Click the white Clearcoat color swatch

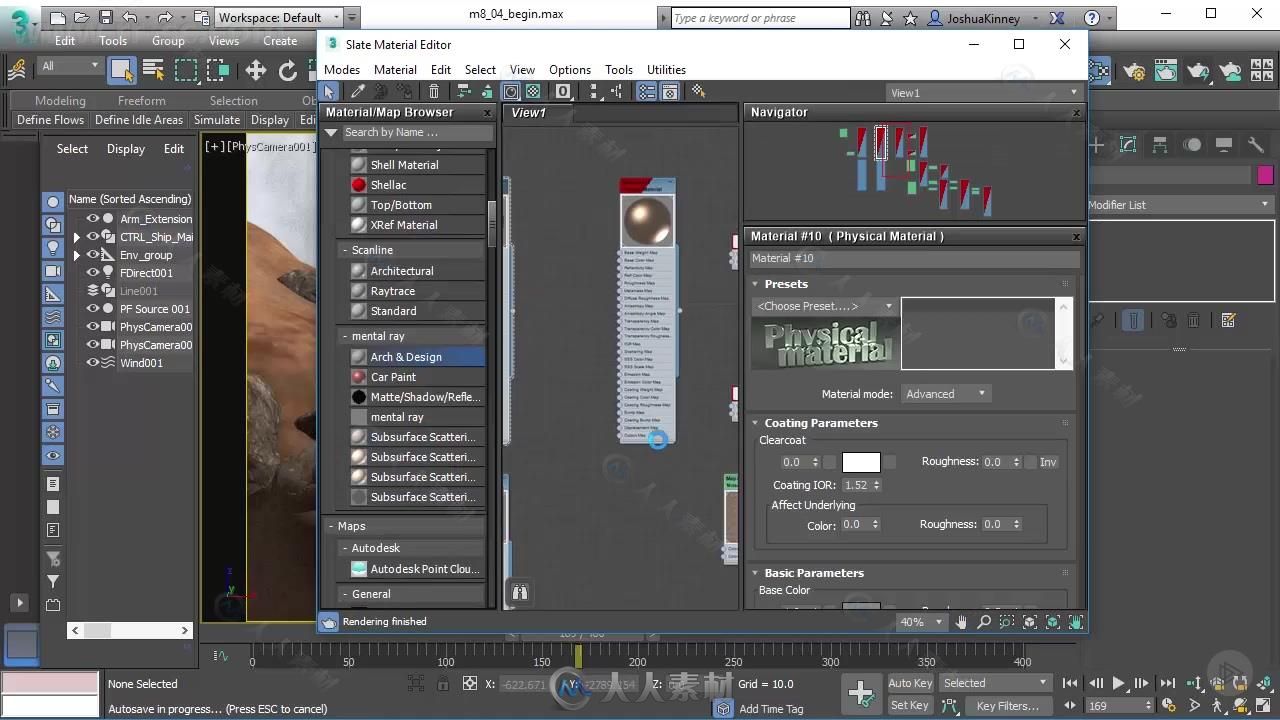[x=861, y=462]
